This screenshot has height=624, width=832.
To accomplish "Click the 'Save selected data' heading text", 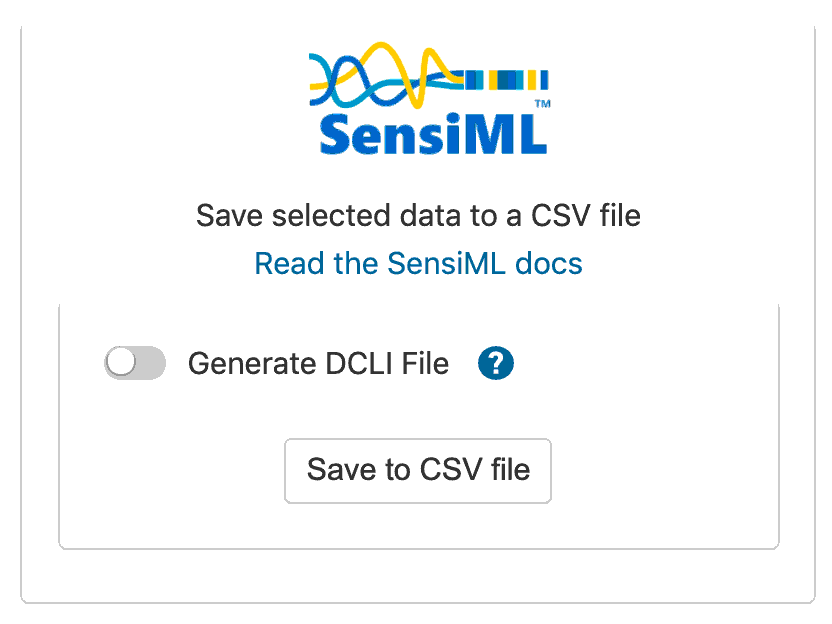I will click(x=418, y=215).
